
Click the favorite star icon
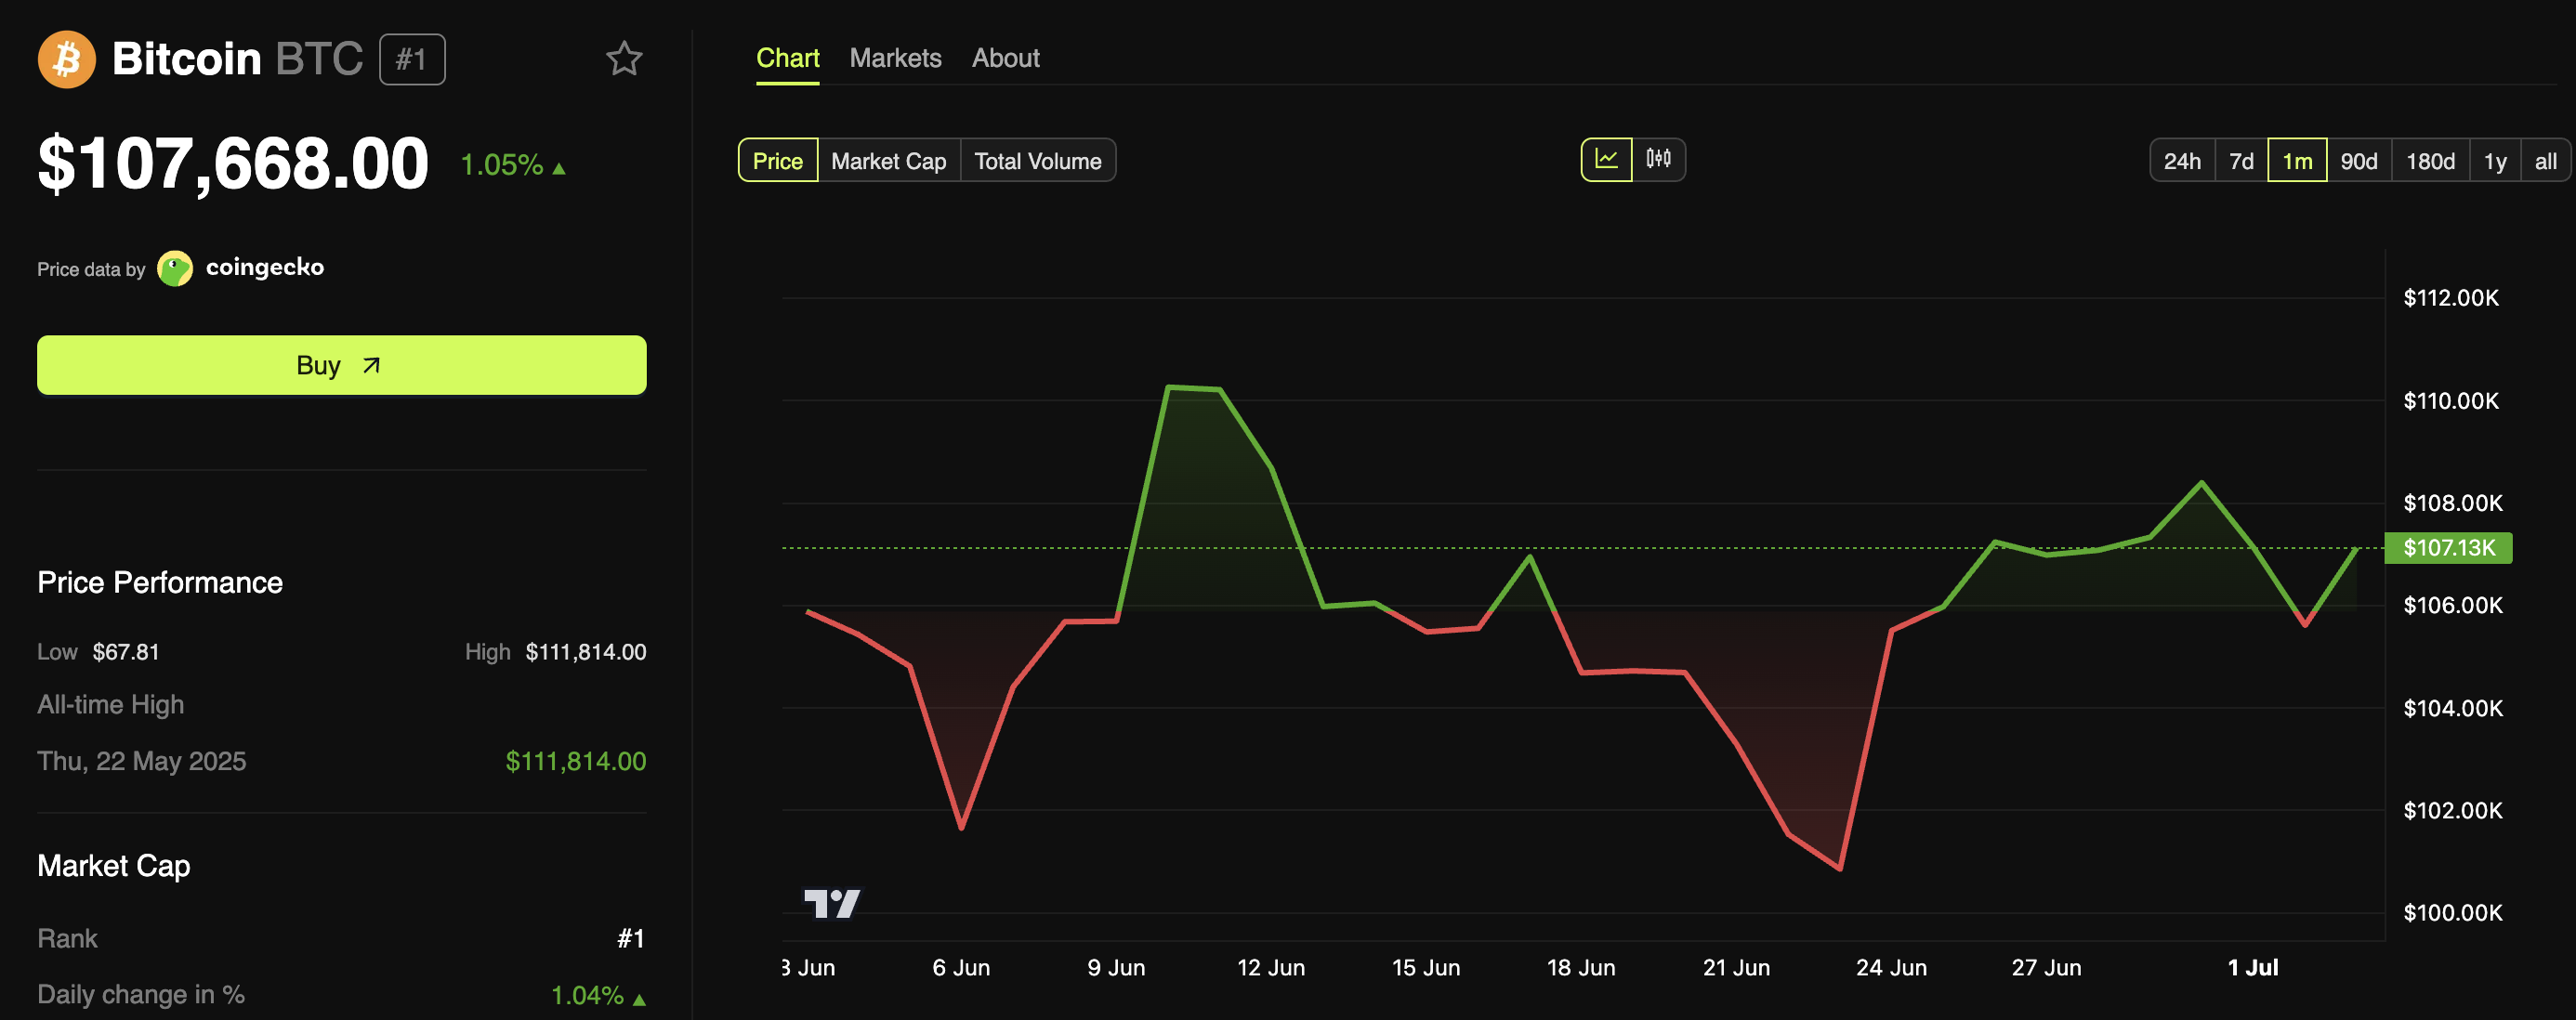pyautogui.click(x=624, y=59)
